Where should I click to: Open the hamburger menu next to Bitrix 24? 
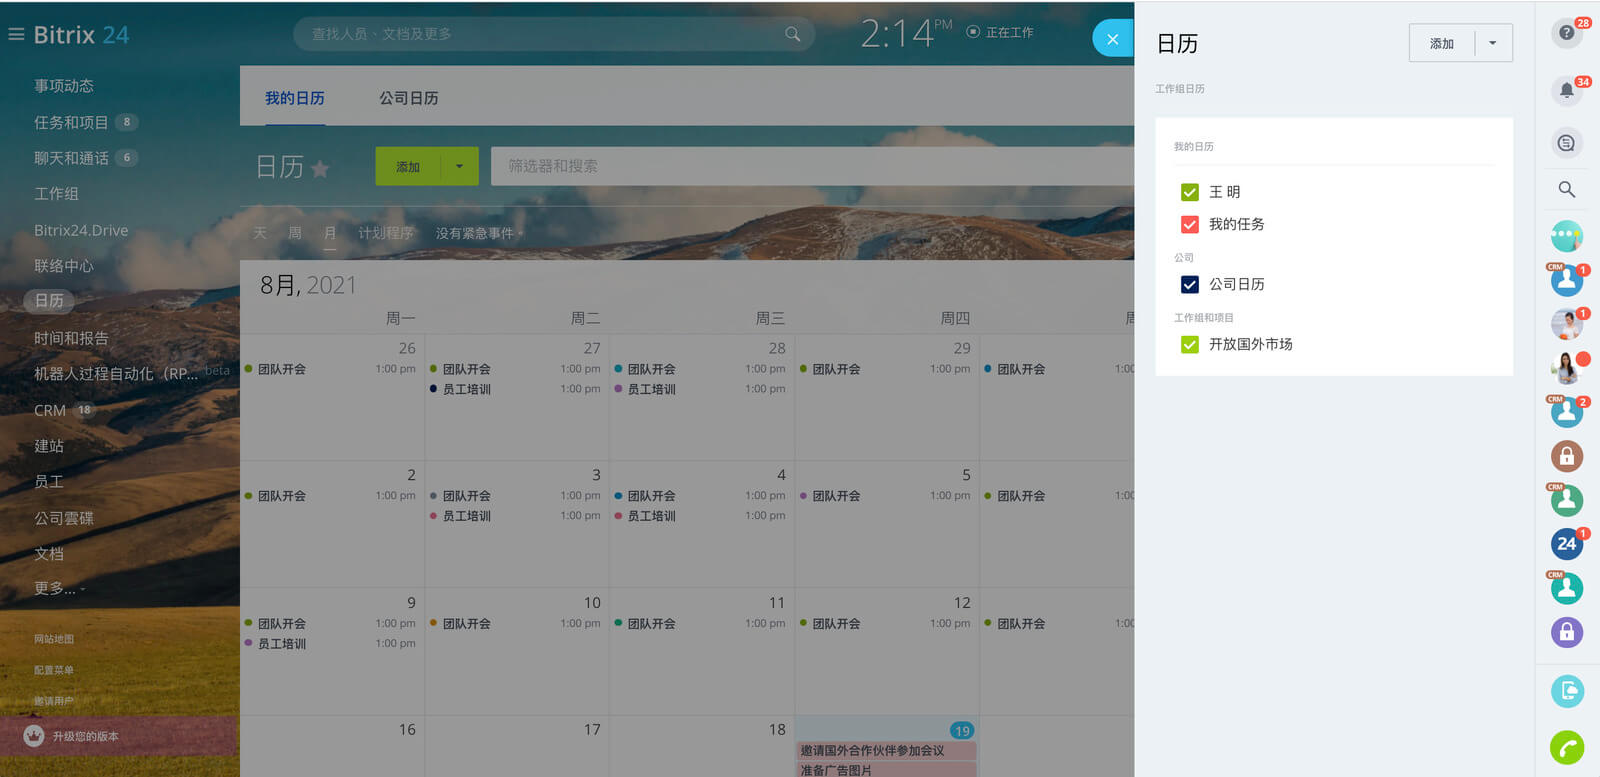(x=16, y=34)
